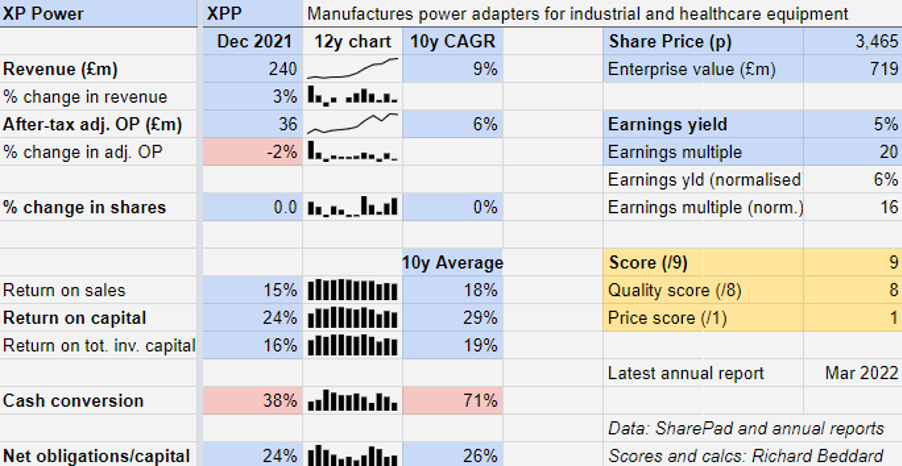Select the Return on capital bar sparkline
This screenshot has width=902, height=466.
click(352, 318)
